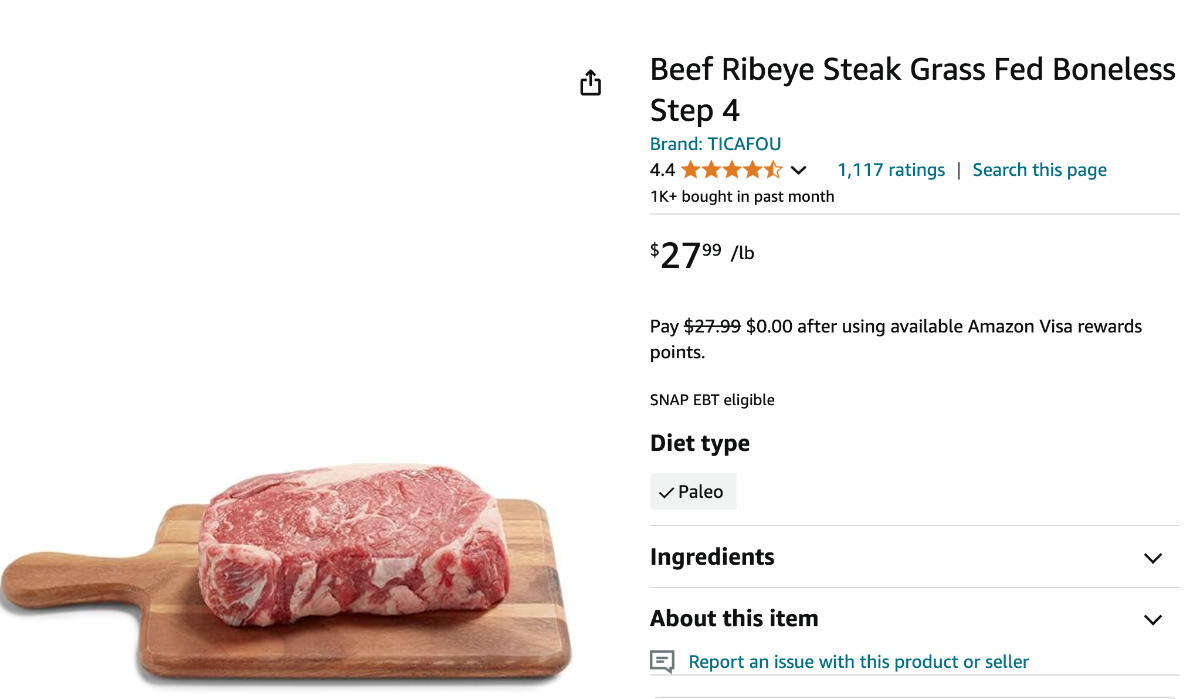Click the About this item heading
Screen dimensions: 1200x699
[x=734, y=619]
